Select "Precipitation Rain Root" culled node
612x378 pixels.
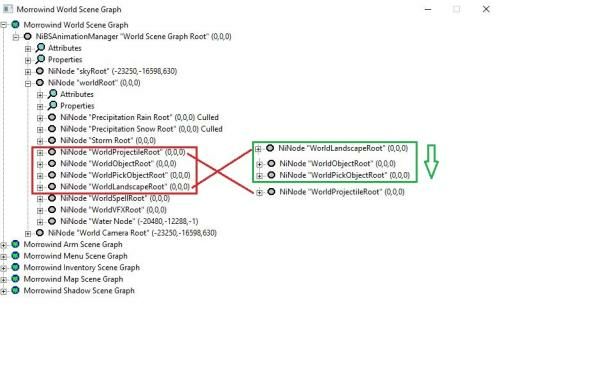(139, 117)
